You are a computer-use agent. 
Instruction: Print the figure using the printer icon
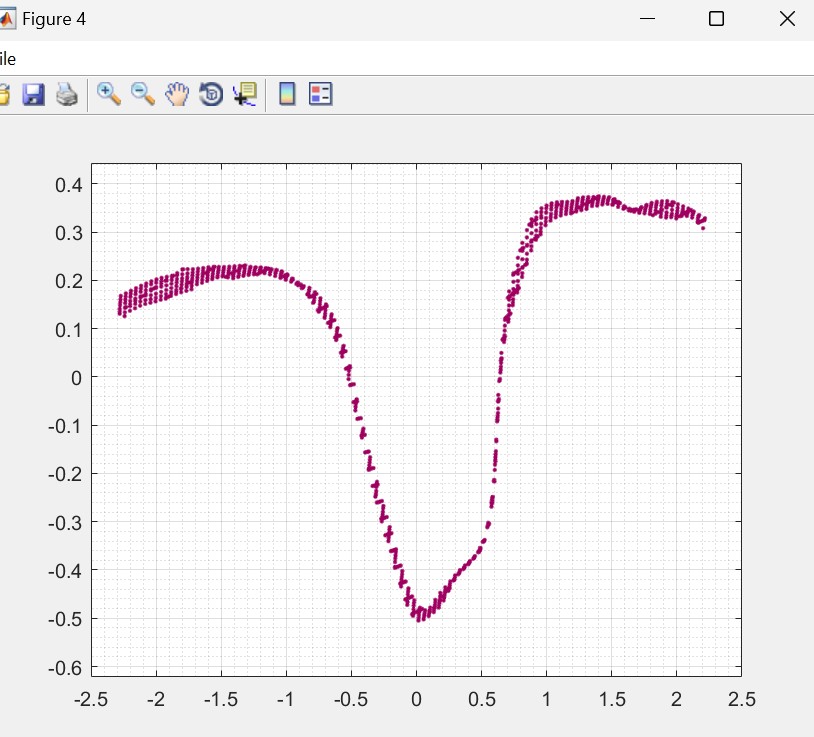point(67,95)
